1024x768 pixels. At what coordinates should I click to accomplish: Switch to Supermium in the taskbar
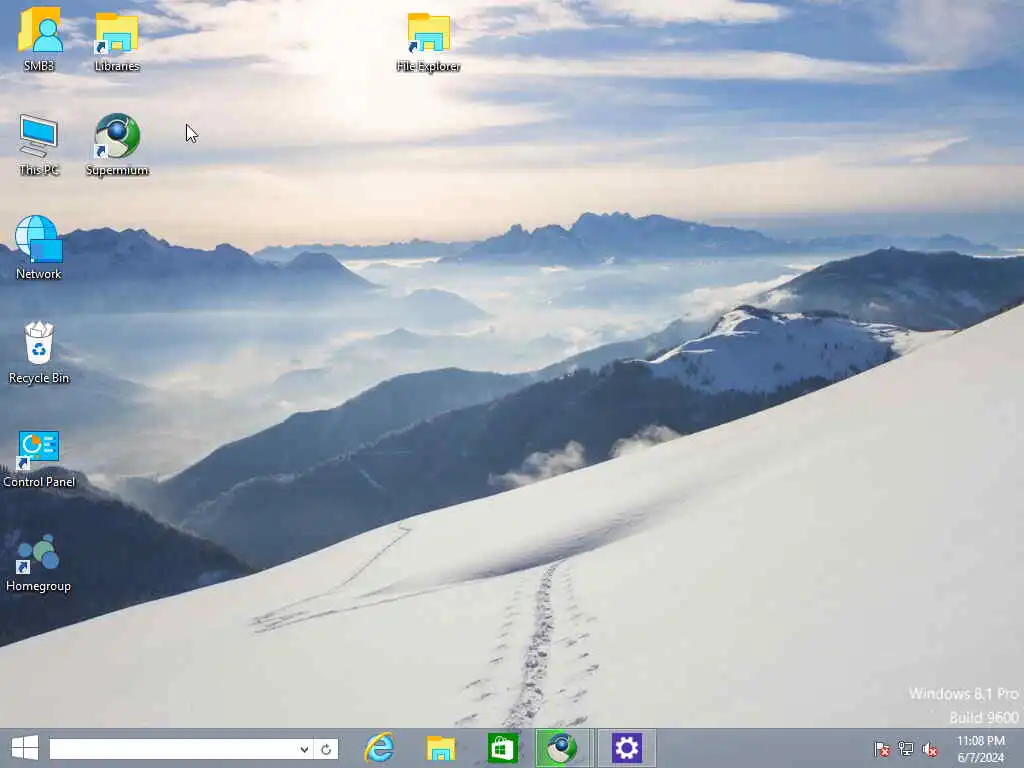(562, 748)
